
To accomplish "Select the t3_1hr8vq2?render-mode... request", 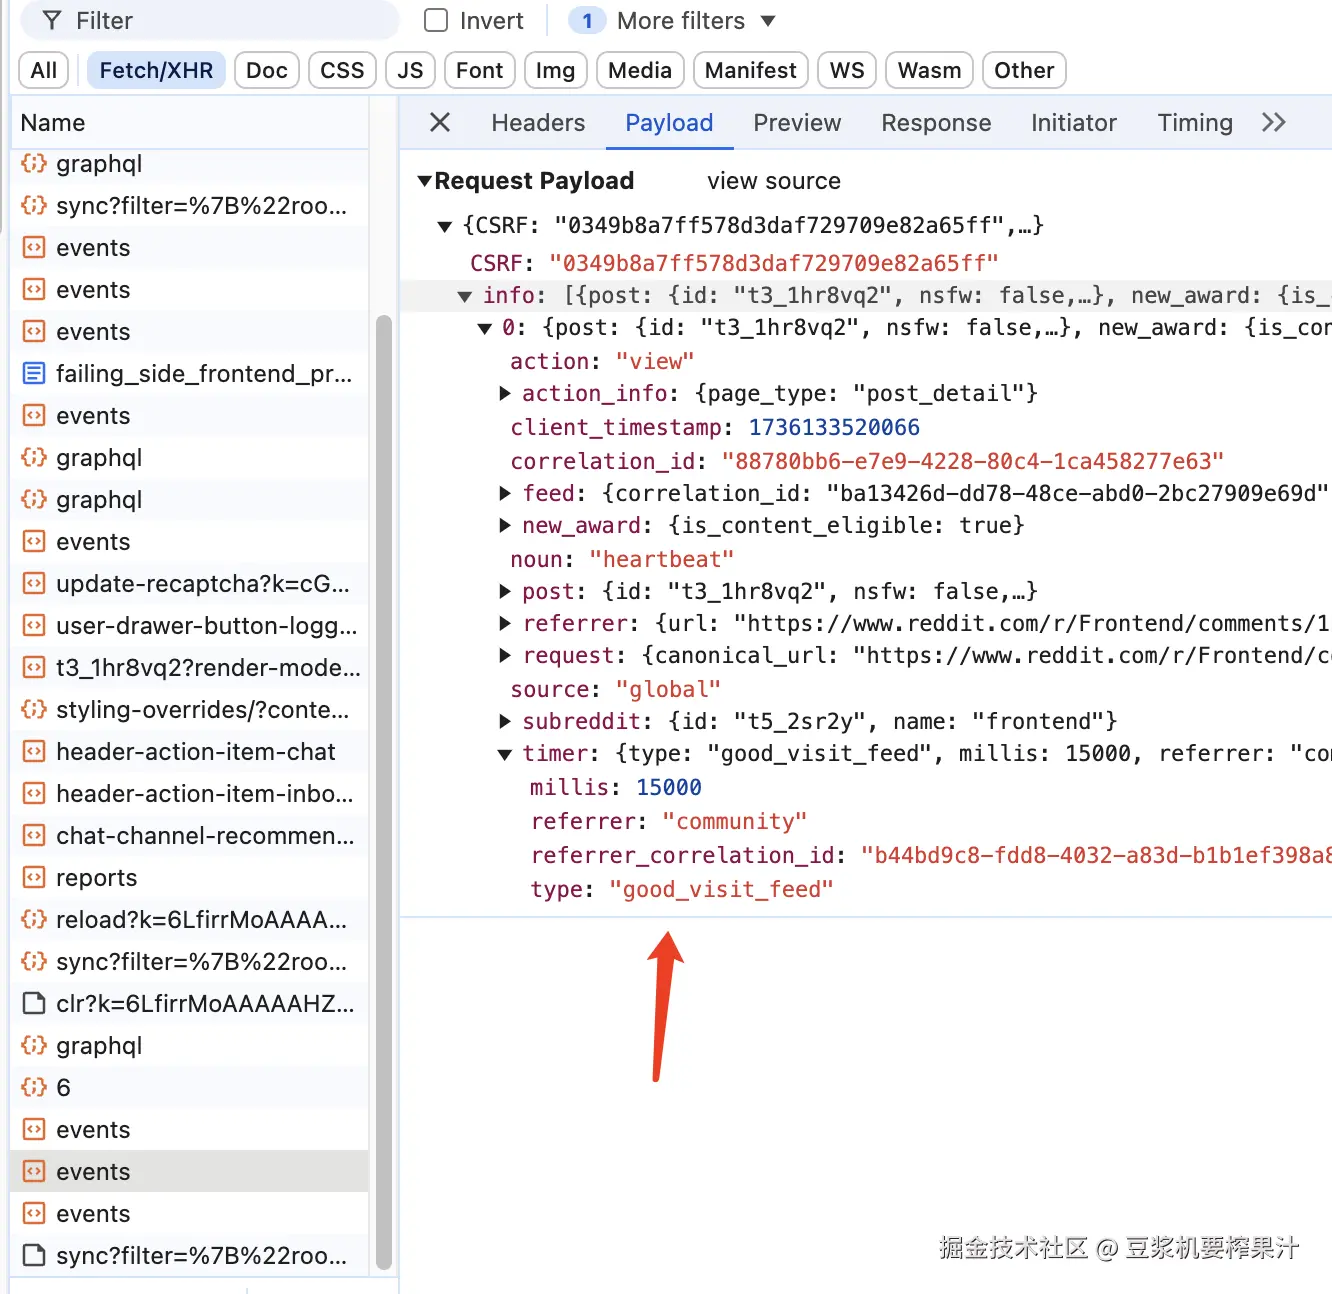I will (x=190, y=668).
